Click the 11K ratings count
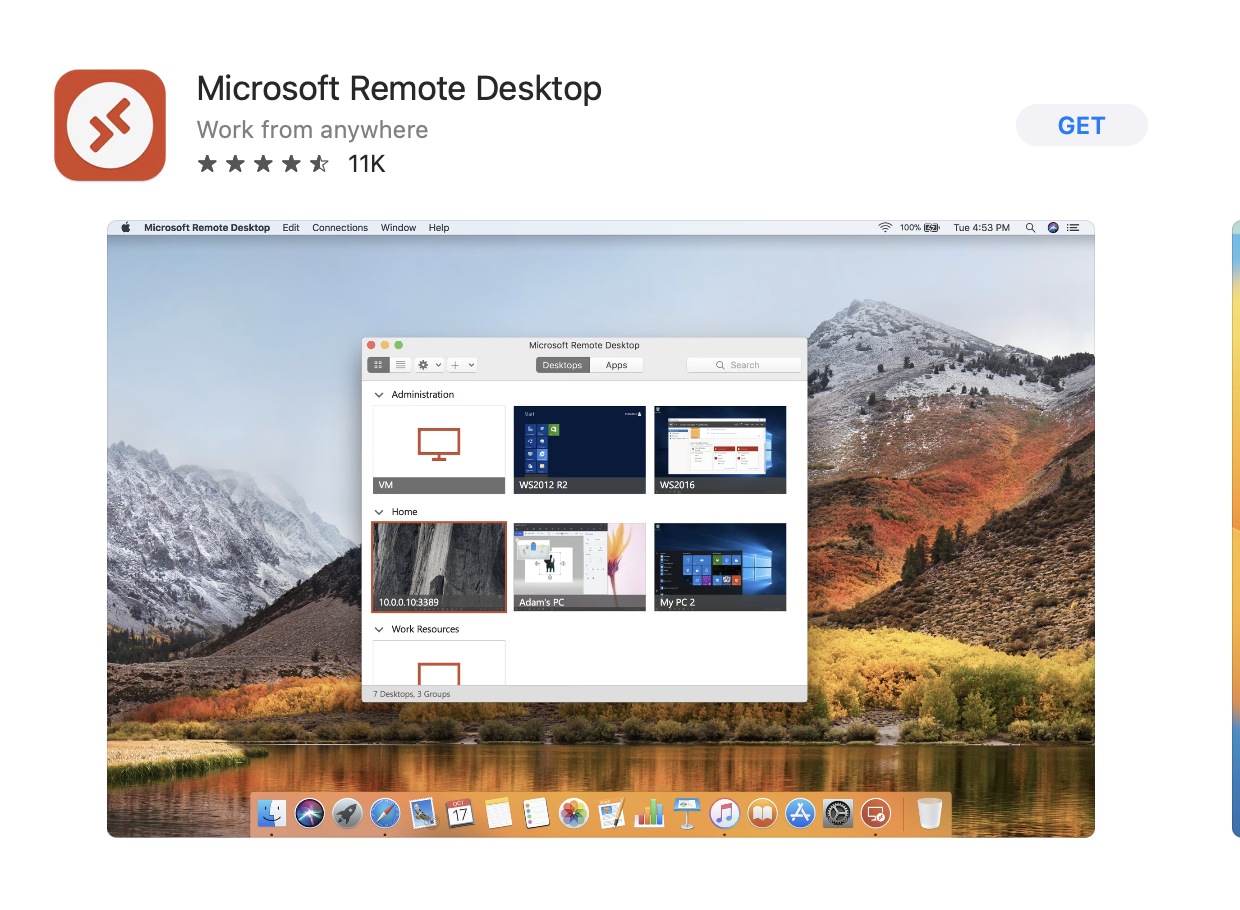Viewport: 1240px width, 910px height. pyautogui.click(x=367, y=164)
